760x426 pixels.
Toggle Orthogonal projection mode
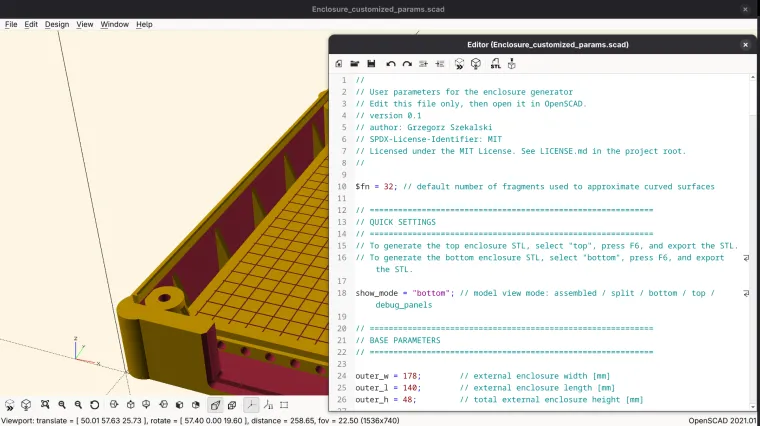232,405
